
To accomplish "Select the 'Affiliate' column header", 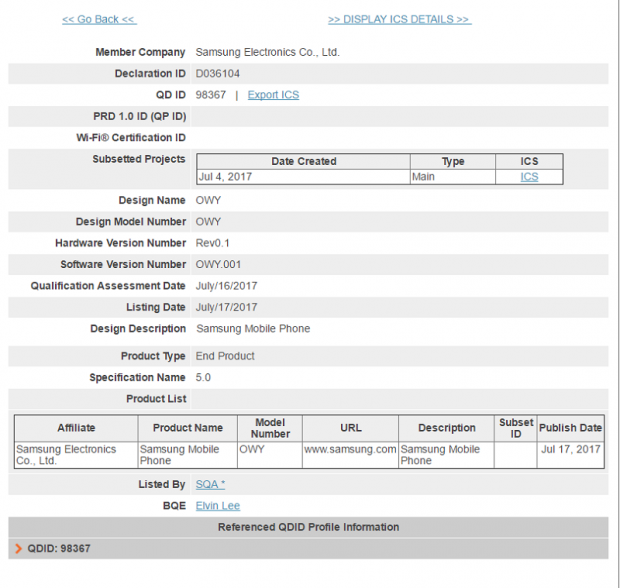I will (x=76, y=428).
